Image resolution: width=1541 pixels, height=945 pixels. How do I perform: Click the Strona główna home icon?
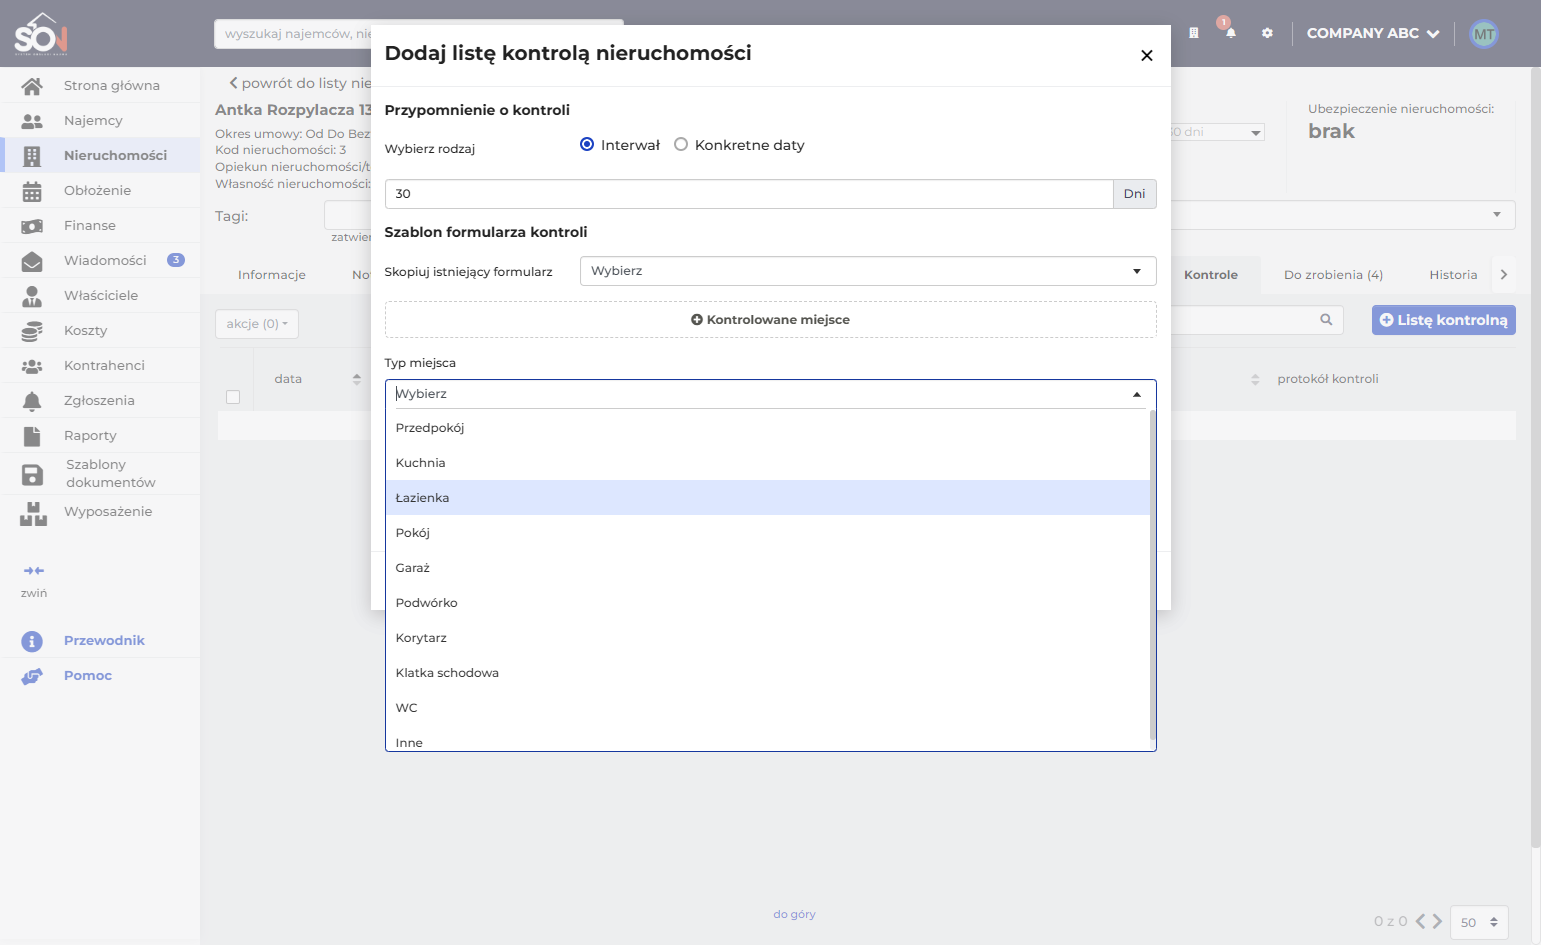point(32,86)
